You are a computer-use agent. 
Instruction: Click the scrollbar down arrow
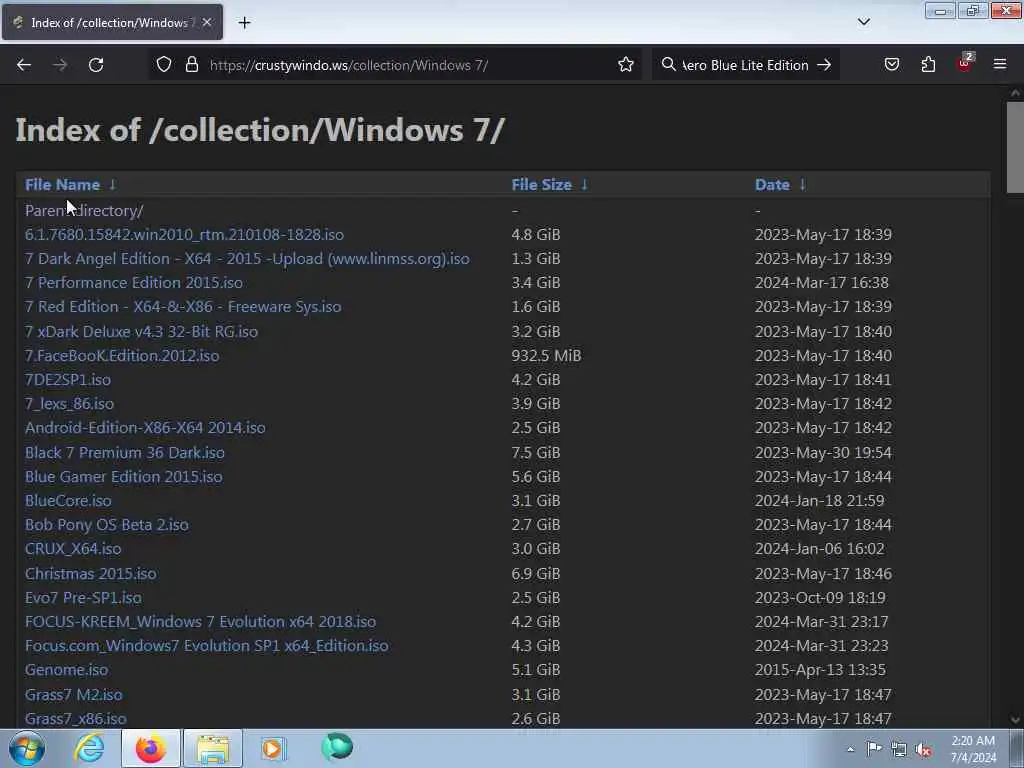point(1015,720)
